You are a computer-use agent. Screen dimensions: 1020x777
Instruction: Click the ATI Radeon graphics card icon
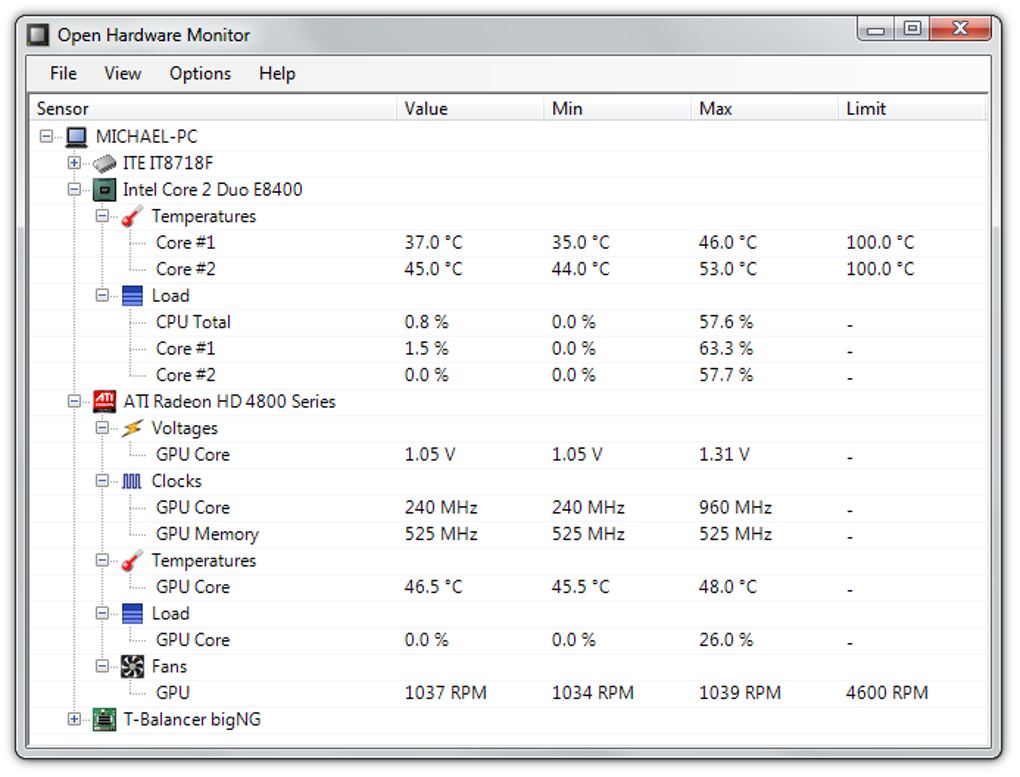104,402
